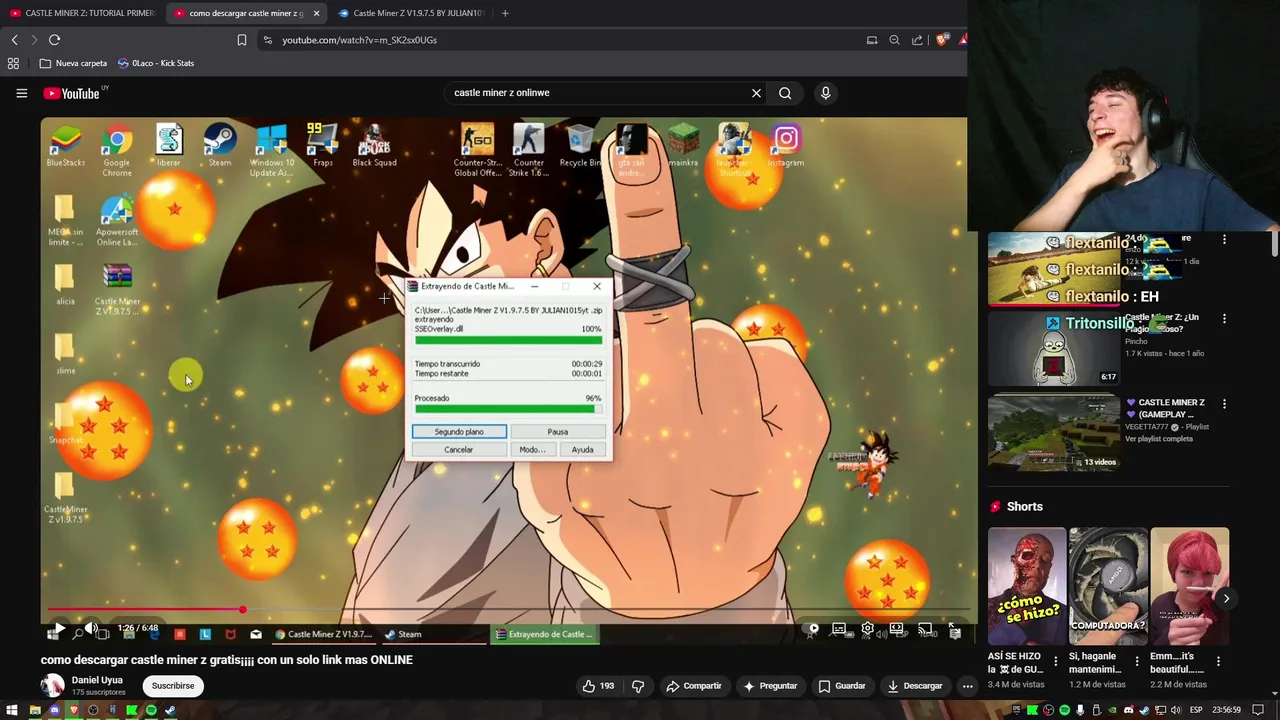This screenshot has width=1280, height=720.
Task: Open Daniel Uyua channel avatar
Action: [52, 685]
